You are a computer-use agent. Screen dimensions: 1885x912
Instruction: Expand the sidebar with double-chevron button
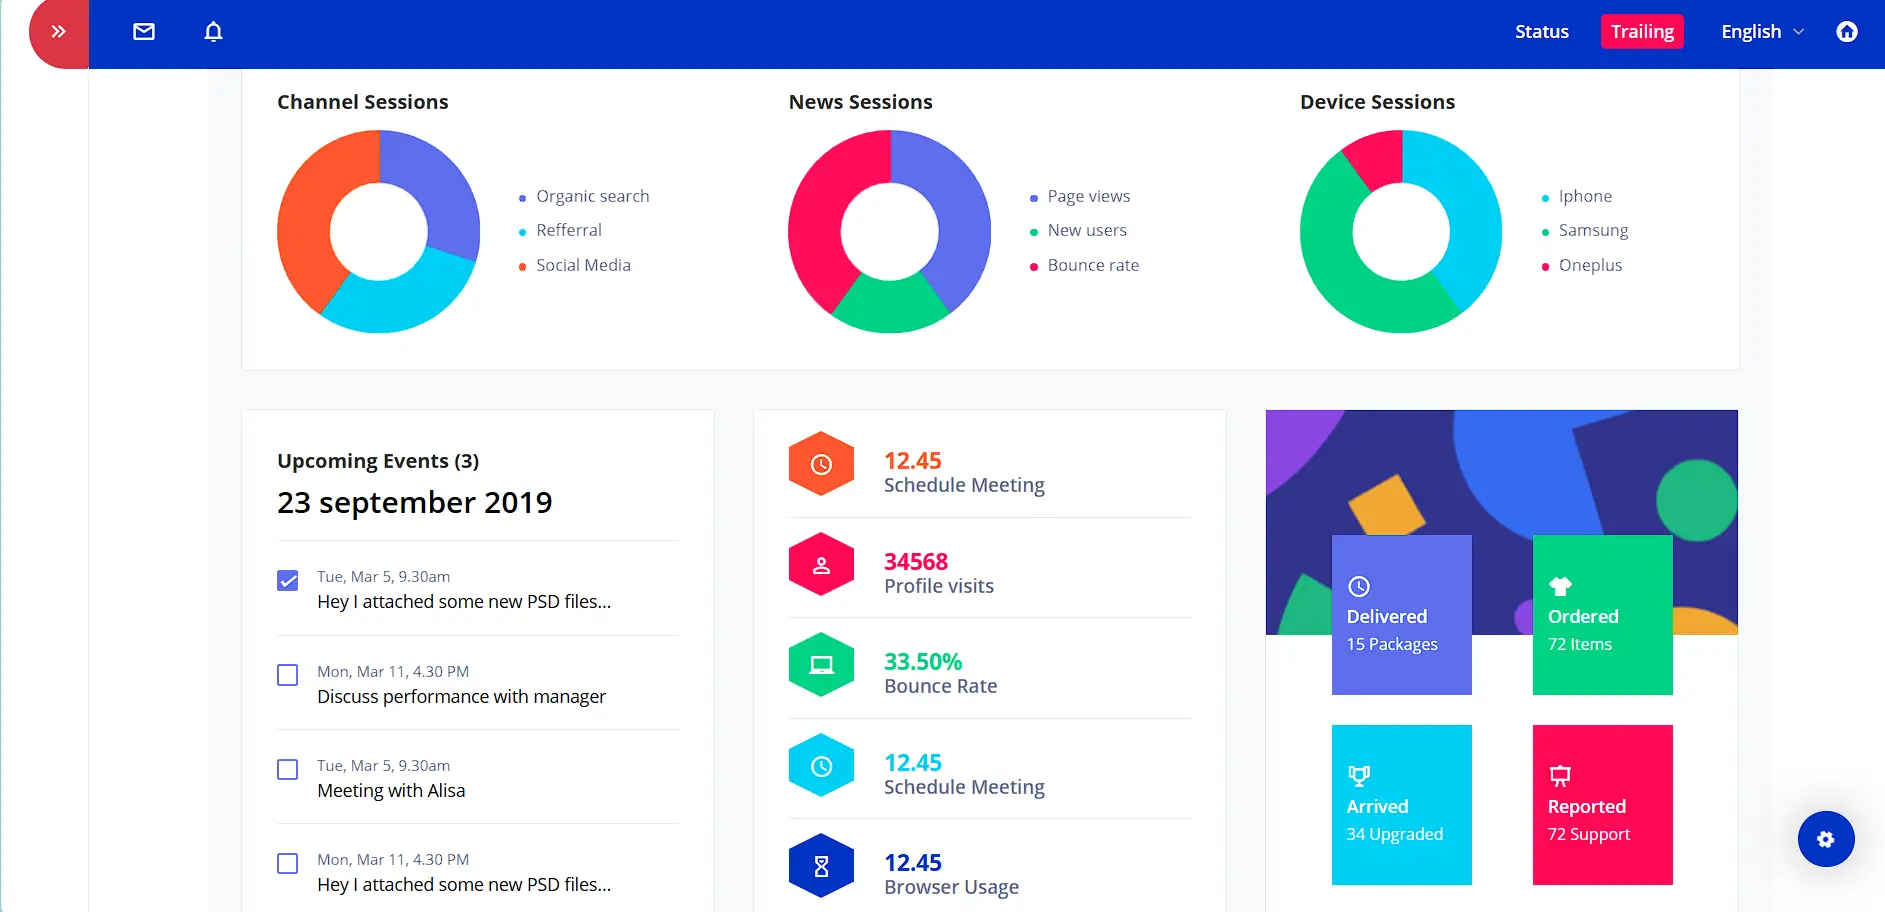59,32
